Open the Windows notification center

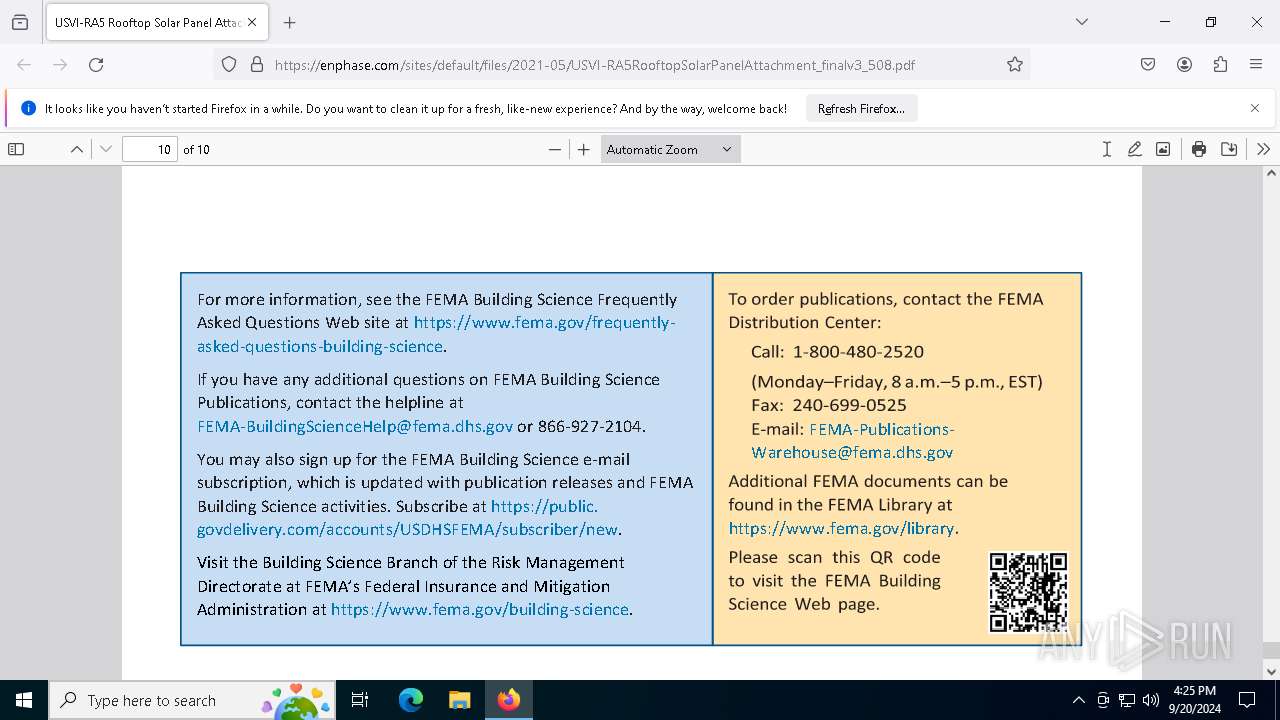coord(1247,700)
